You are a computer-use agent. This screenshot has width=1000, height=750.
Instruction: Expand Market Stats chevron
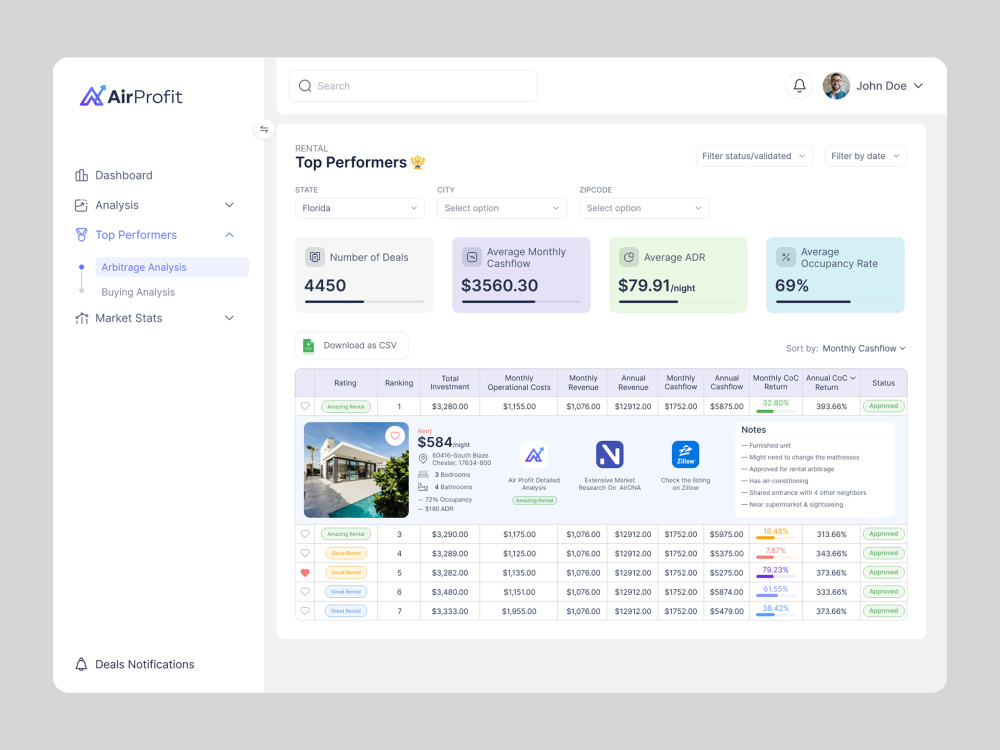(230, 318)
